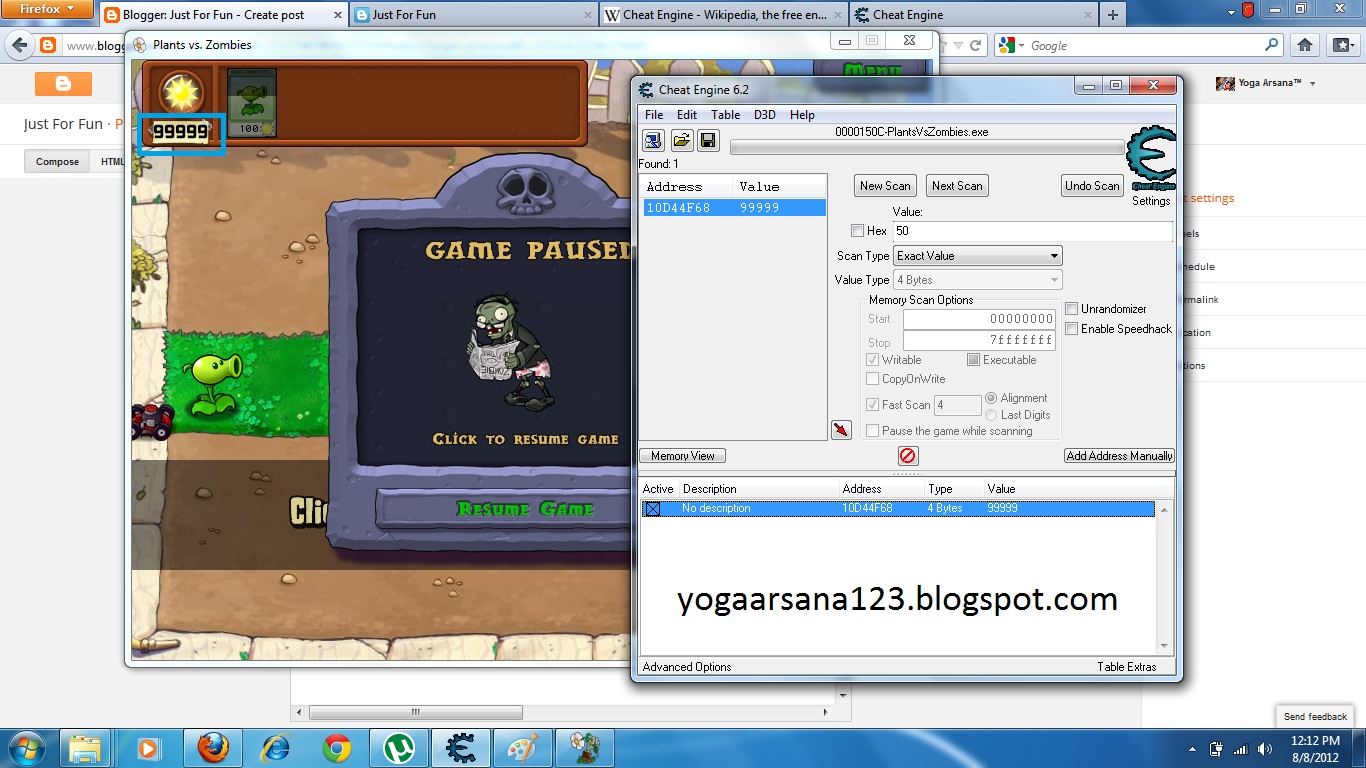Click the red circle clear list icon

coord(908,456)
